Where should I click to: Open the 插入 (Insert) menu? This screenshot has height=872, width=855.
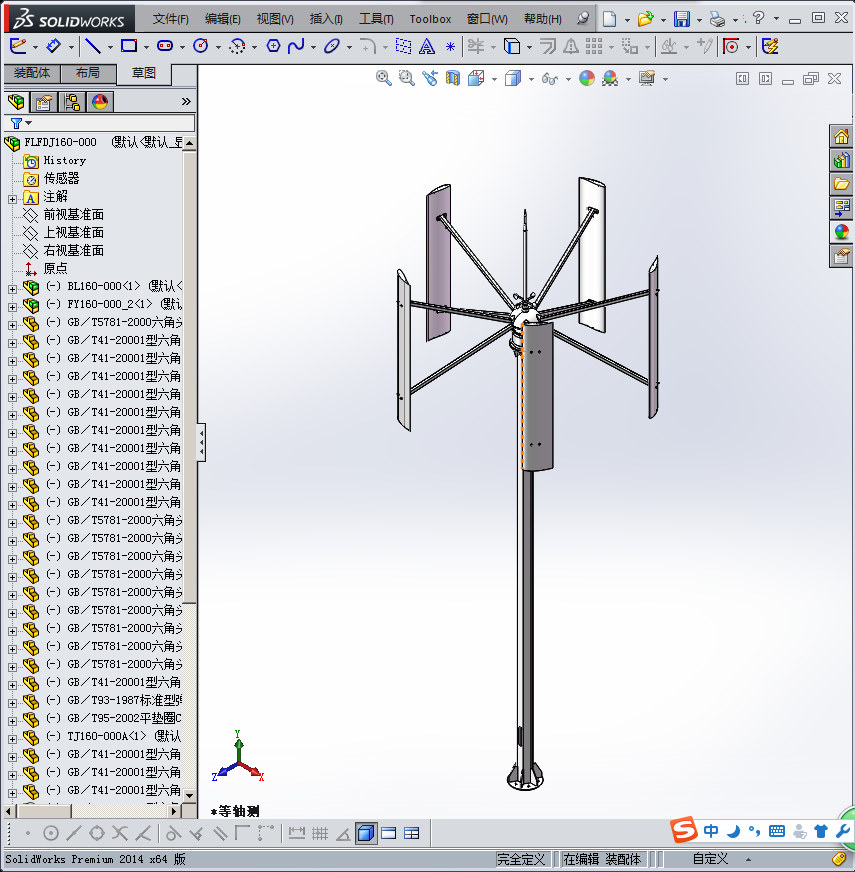326,19
